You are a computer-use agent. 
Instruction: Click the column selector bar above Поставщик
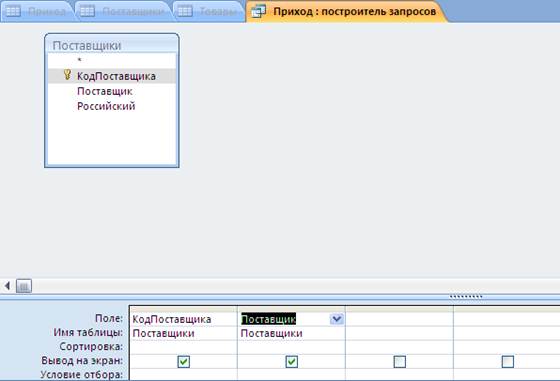coord(291,309)
